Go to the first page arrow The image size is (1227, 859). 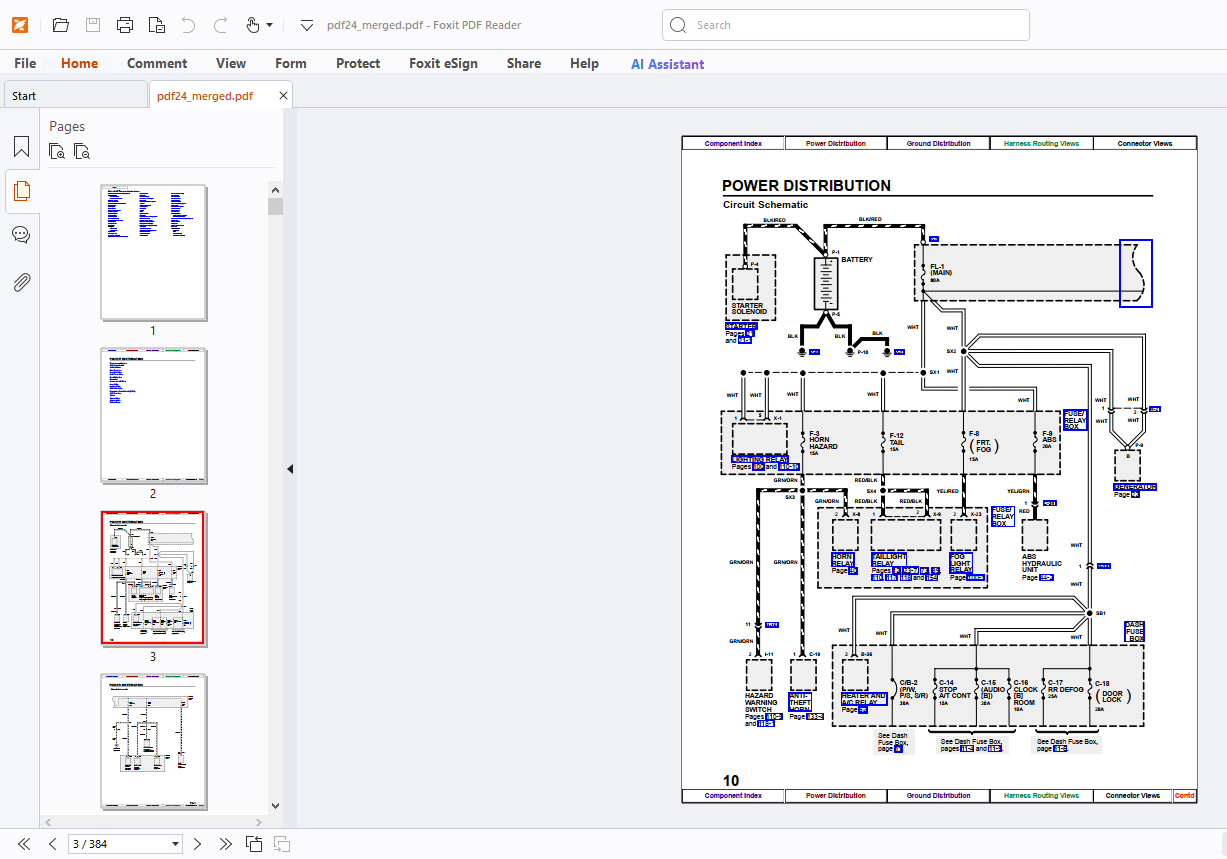coord(24,844)
